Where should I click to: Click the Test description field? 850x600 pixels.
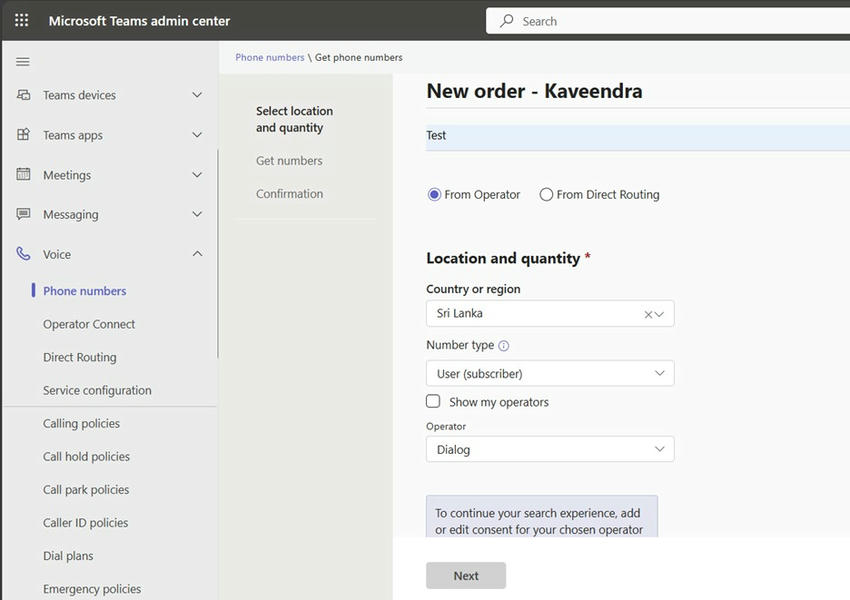pyautogui.click(x=638, y=136)
